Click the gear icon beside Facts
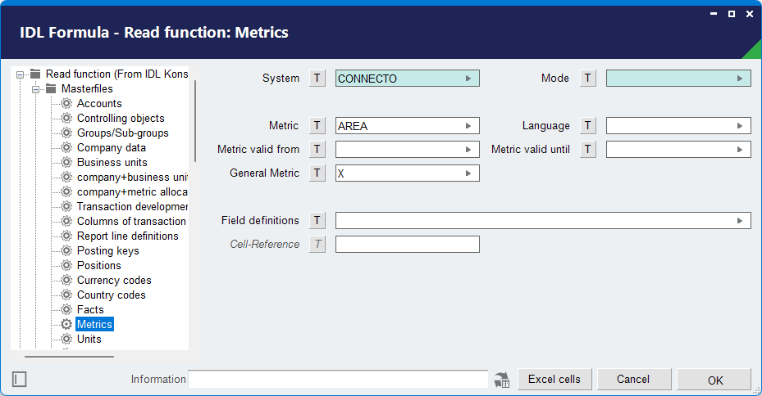 pos(67,309)
